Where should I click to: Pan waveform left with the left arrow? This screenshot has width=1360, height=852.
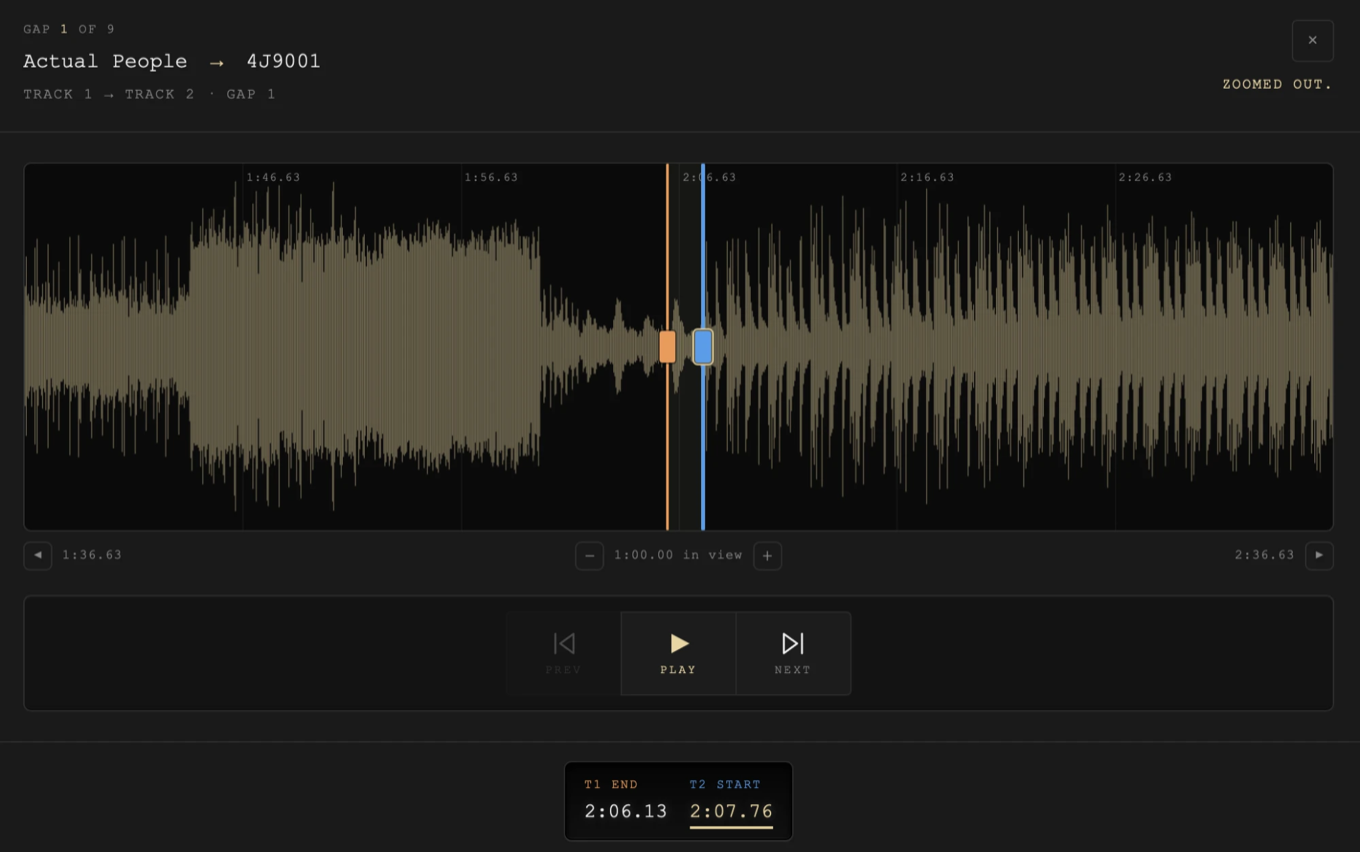(38, 555)
